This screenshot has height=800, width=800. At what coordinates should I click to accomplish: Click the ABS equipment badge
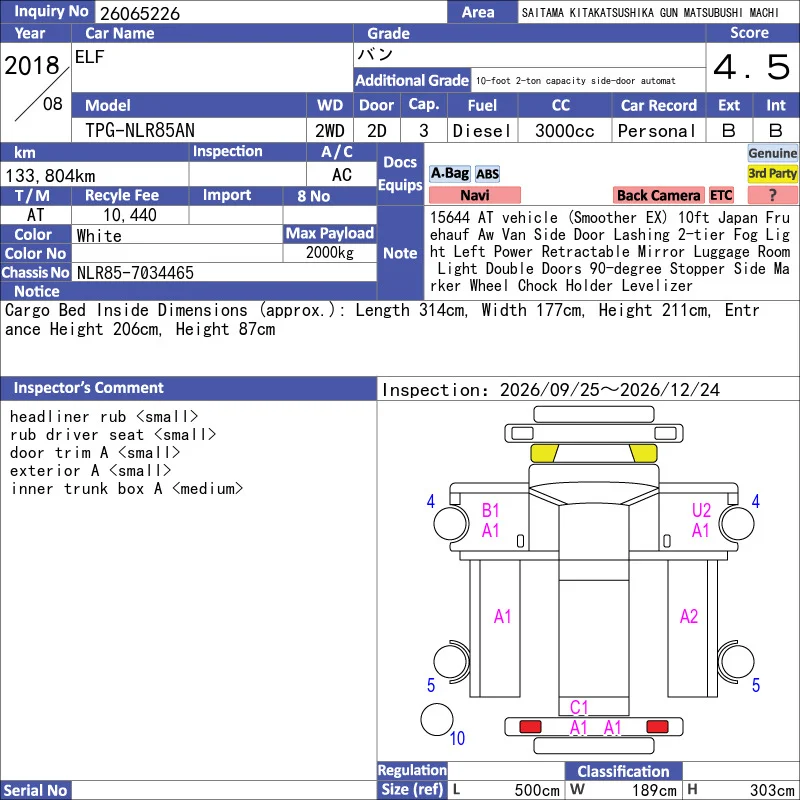point(487,174)
